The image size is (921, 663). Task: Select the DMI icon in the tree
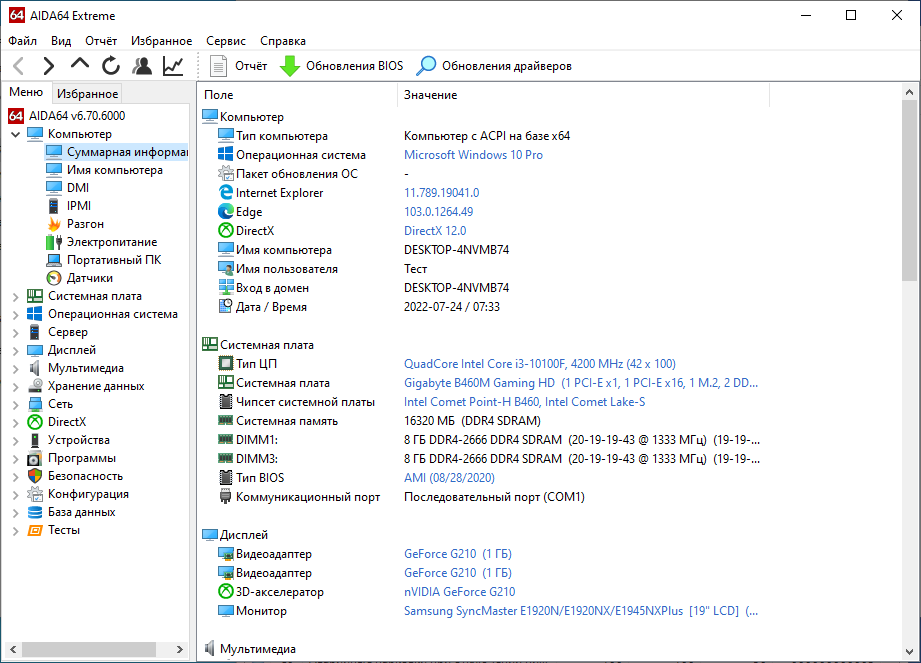coord(53,187)
